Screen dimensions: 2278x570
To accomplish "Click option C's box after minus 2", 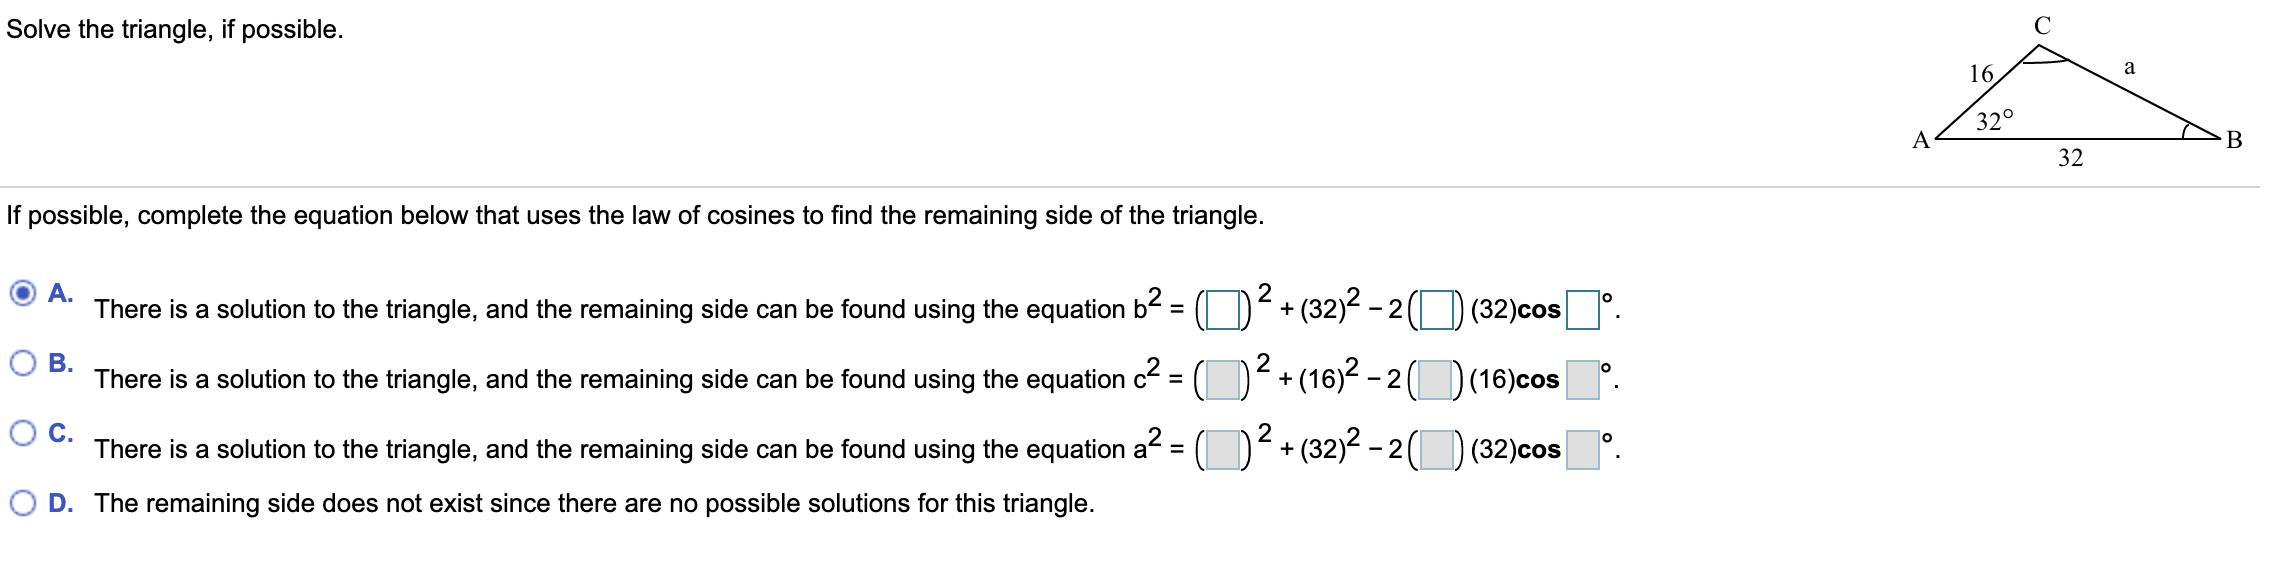I will pyautogui.click(x=1434, y=449).
